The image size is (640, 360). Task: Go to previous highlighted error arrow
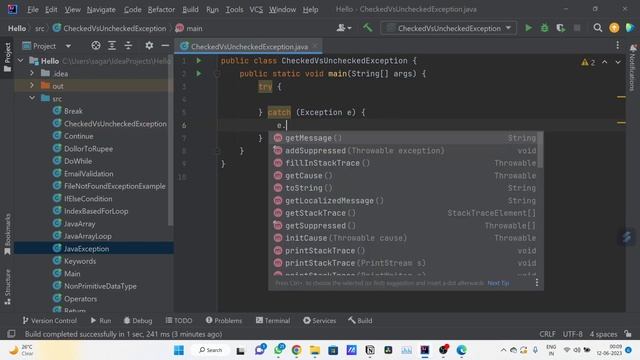604,62
